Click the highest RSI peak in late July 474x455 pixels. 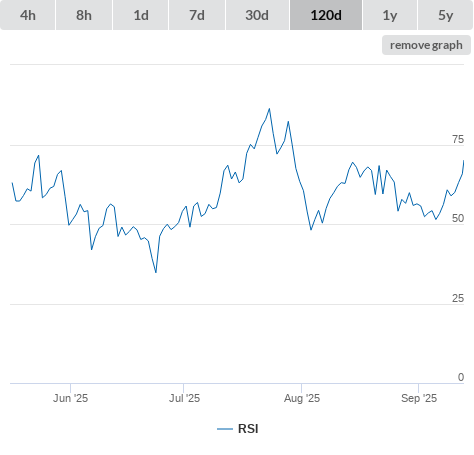tap(269, 109)
